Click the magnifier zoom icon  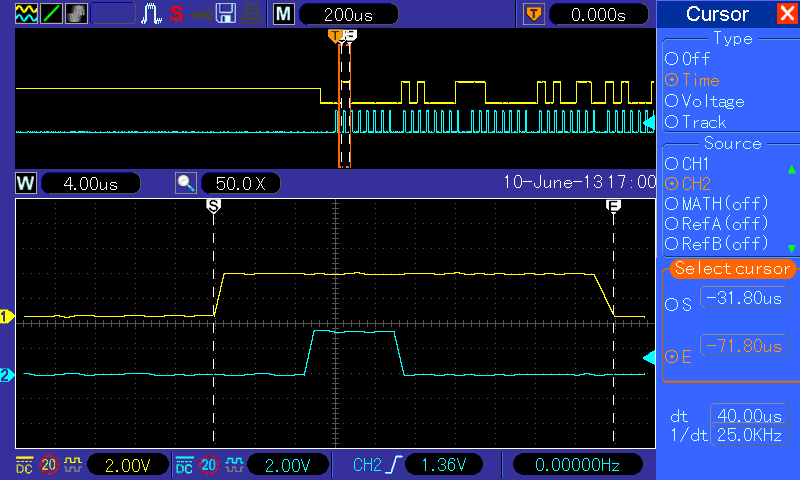coord(186,183)
